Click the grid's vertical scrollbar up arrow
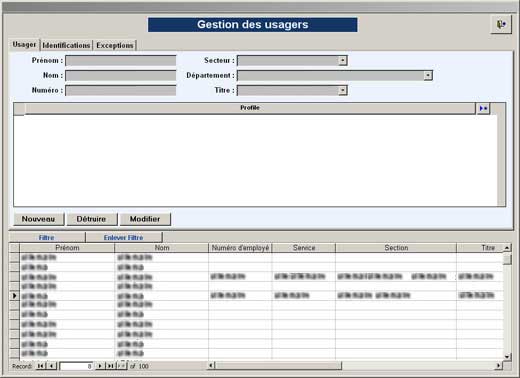520x378 pixels. pyautogui.click(x=507, y=248)
